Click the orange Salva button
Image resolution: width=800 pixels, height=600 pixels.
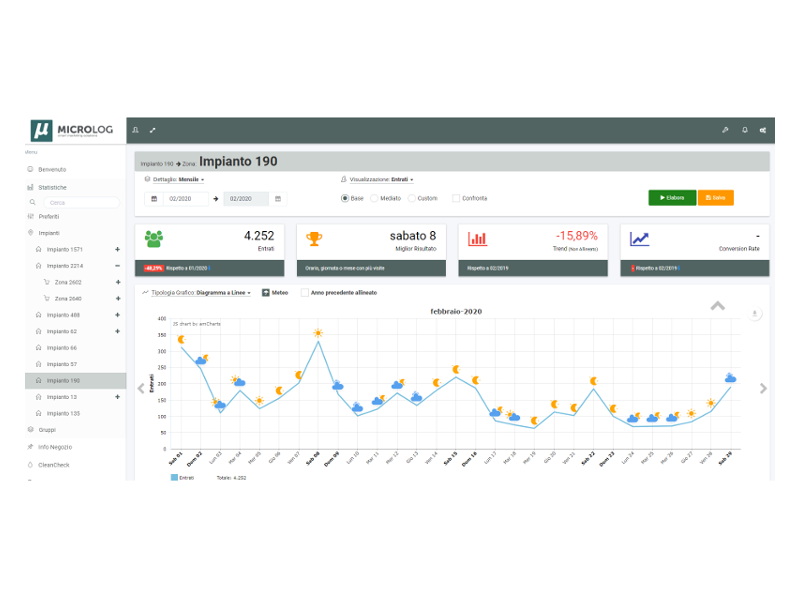(716, 197)
